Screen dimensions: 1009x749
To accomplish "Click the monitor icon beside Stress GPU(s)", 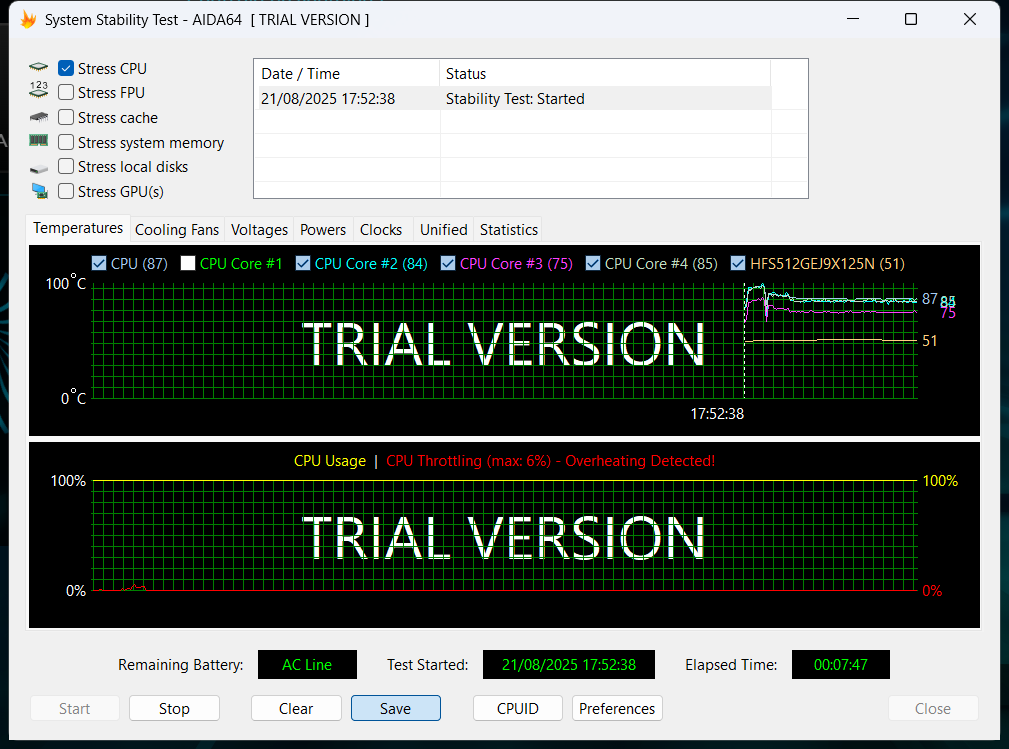I will tap(39, 191).
